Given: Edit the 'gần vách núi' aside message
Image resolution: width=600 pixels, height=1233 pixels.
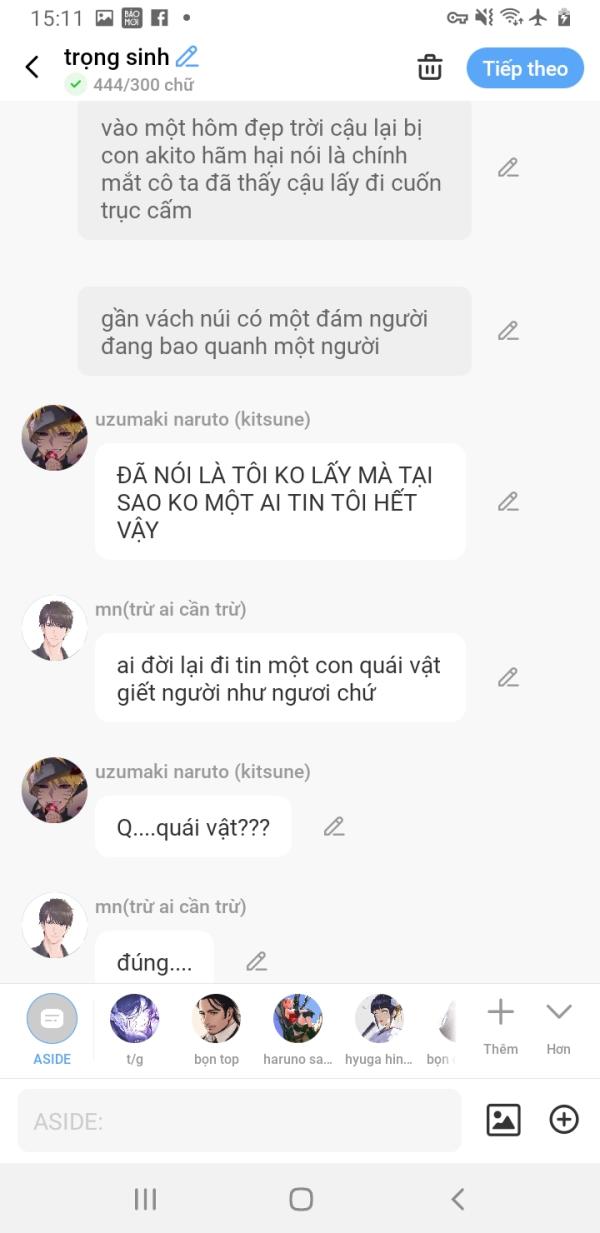Looking at the screenshot, I should tap(508, 330).
